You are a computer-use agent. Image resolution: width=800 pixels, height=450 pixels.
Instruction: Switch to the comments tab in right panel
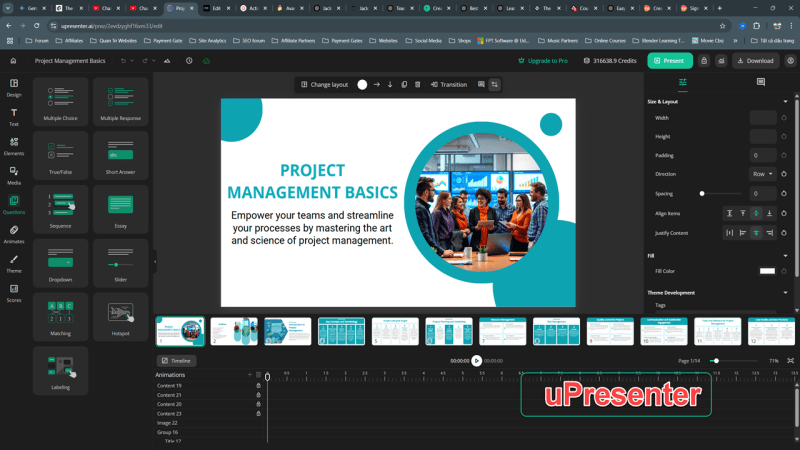coord(760,82)
